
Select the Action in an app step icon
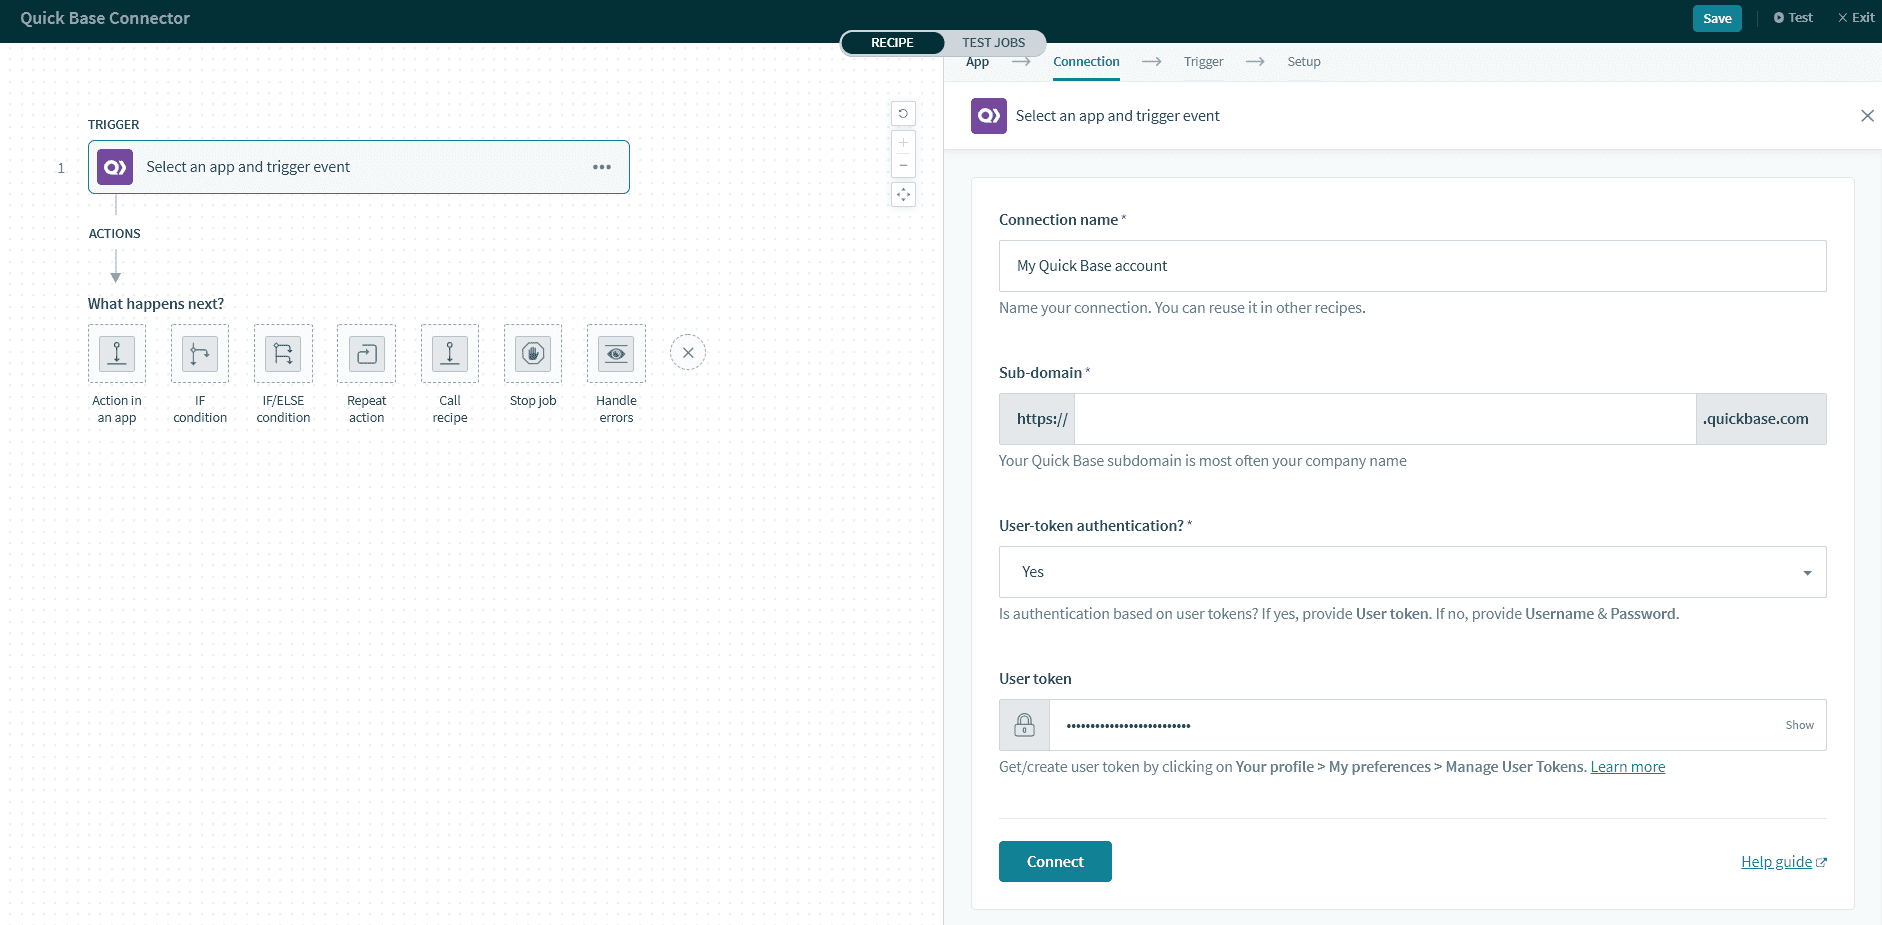coord(116,354)
